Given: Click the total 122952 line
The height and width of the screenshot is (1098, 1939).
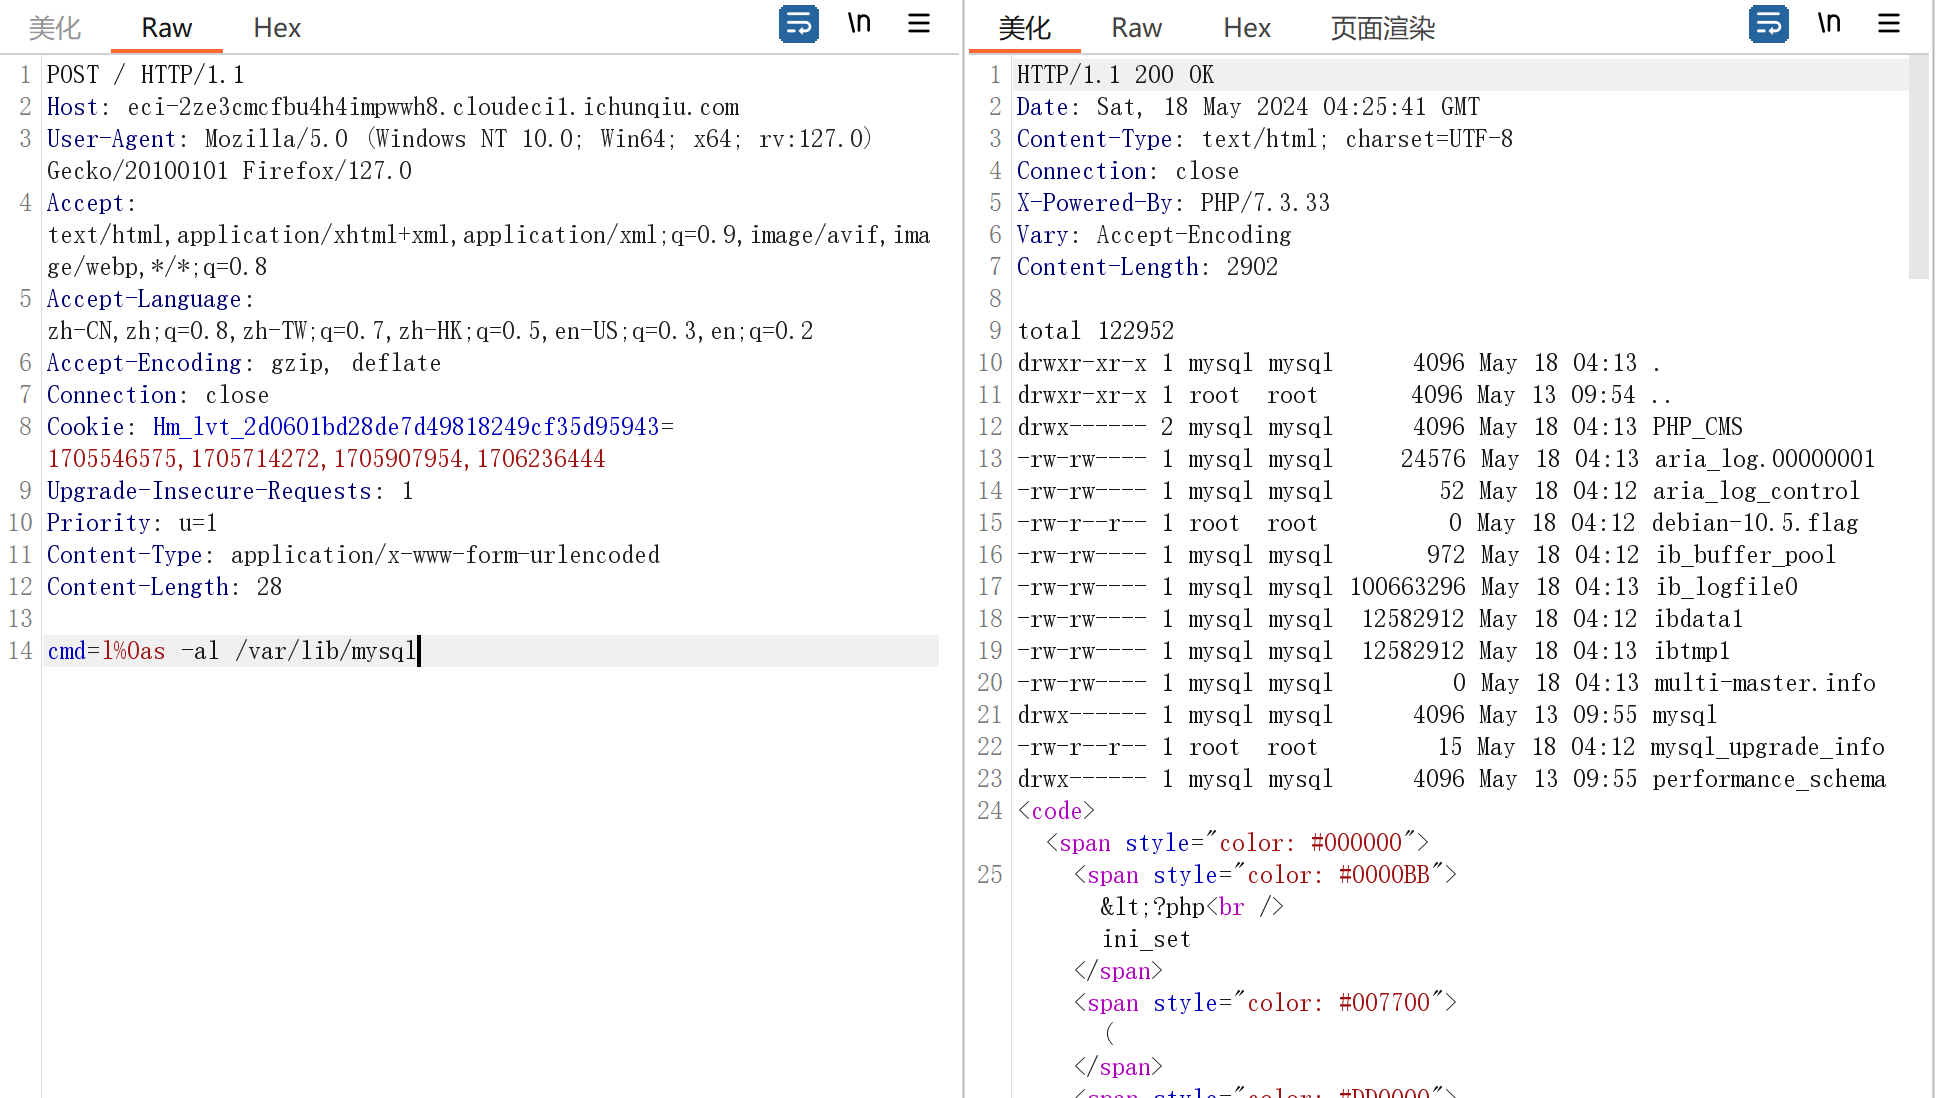Looking at the screenshot, I should (x=1096, y=331).
